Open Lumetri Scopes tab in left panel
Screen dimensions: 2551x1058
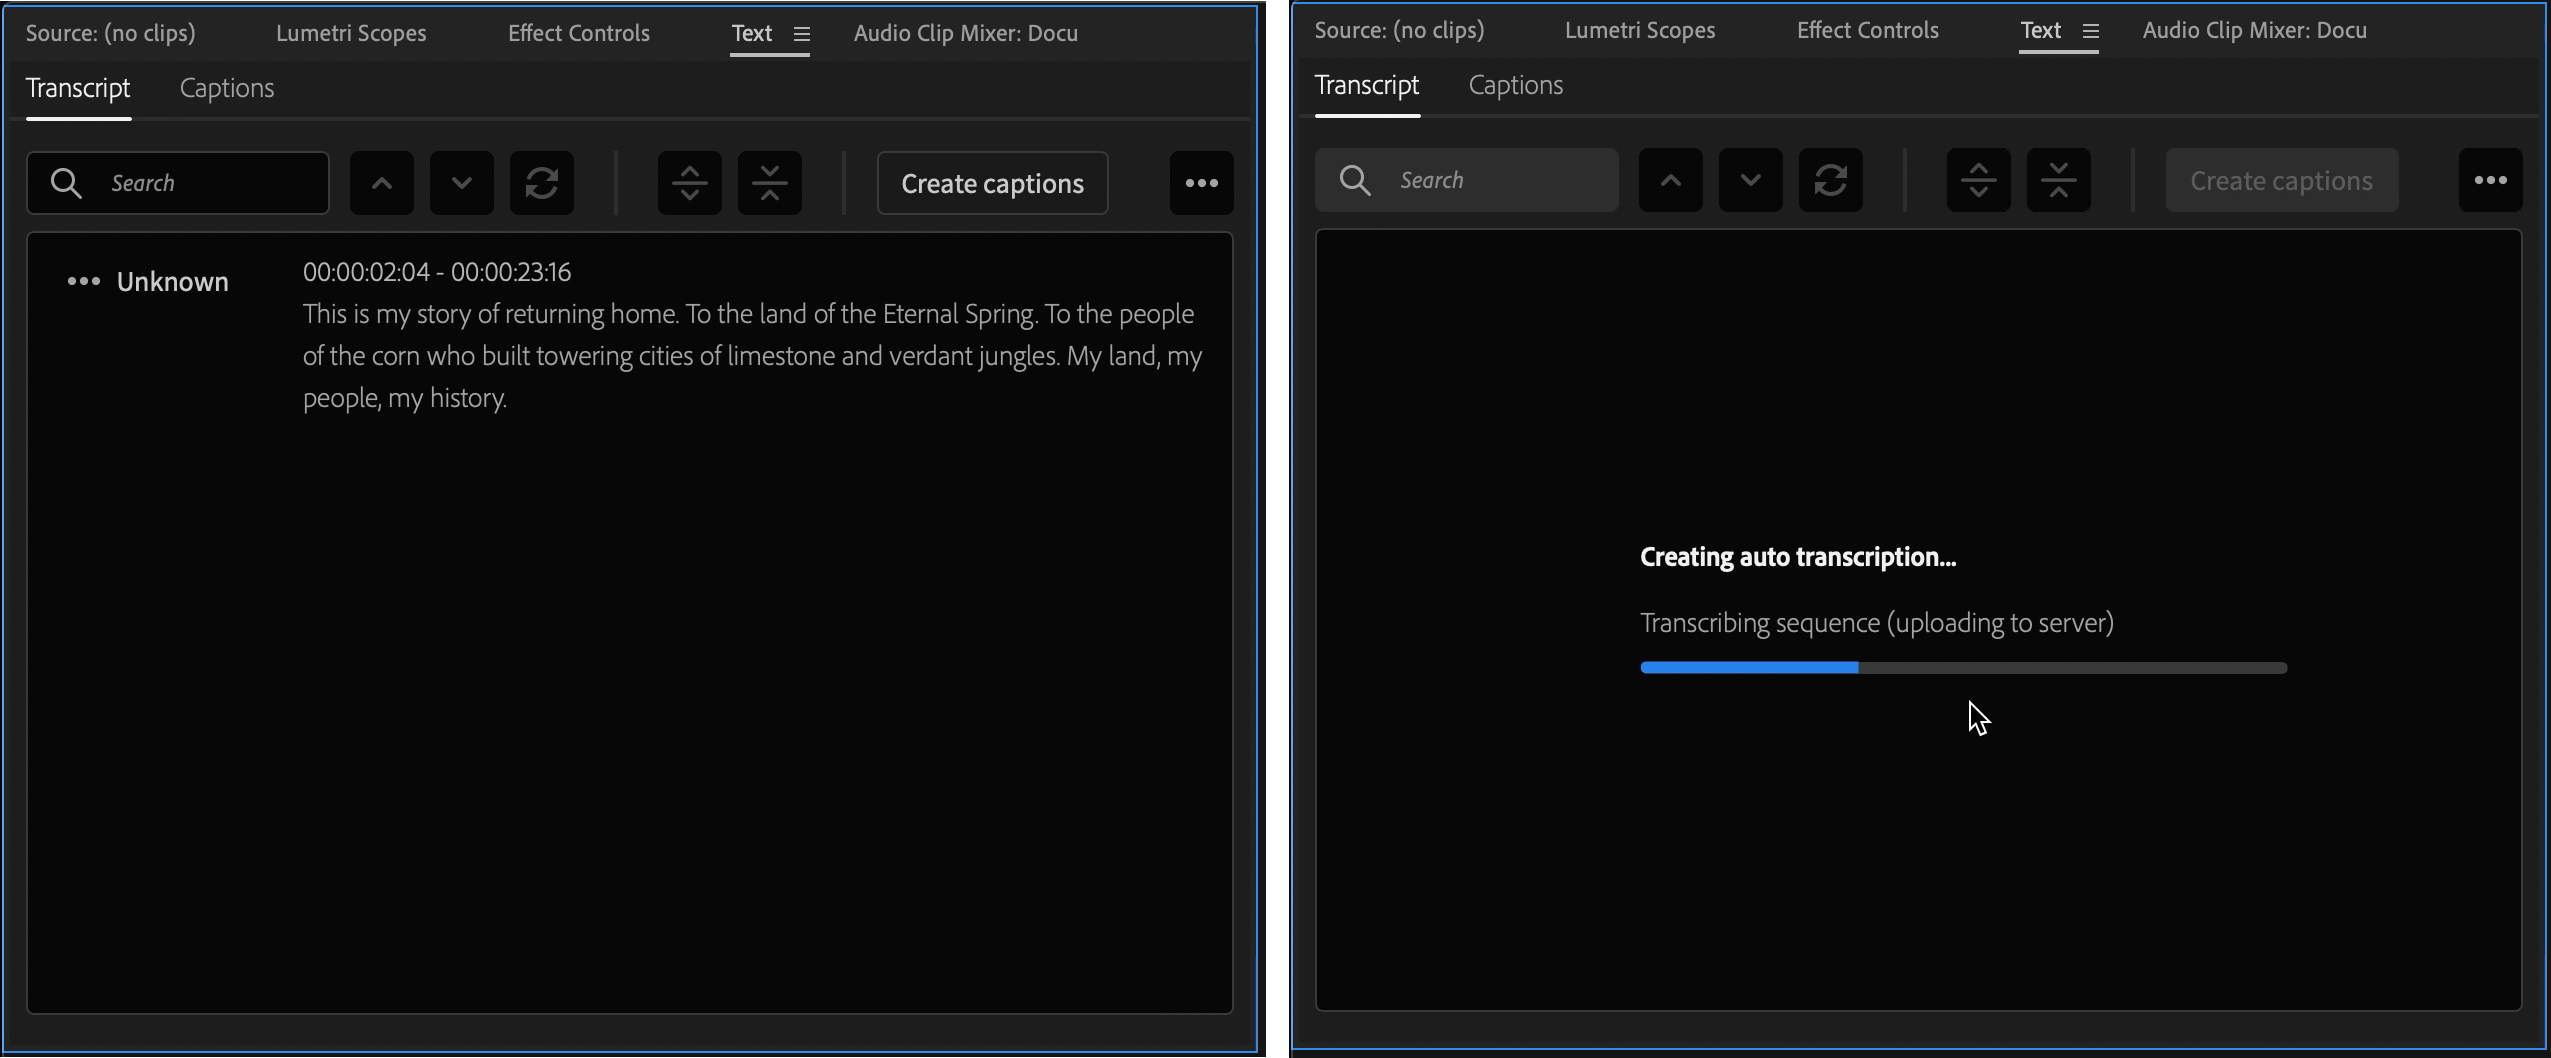tap(351, 33)
